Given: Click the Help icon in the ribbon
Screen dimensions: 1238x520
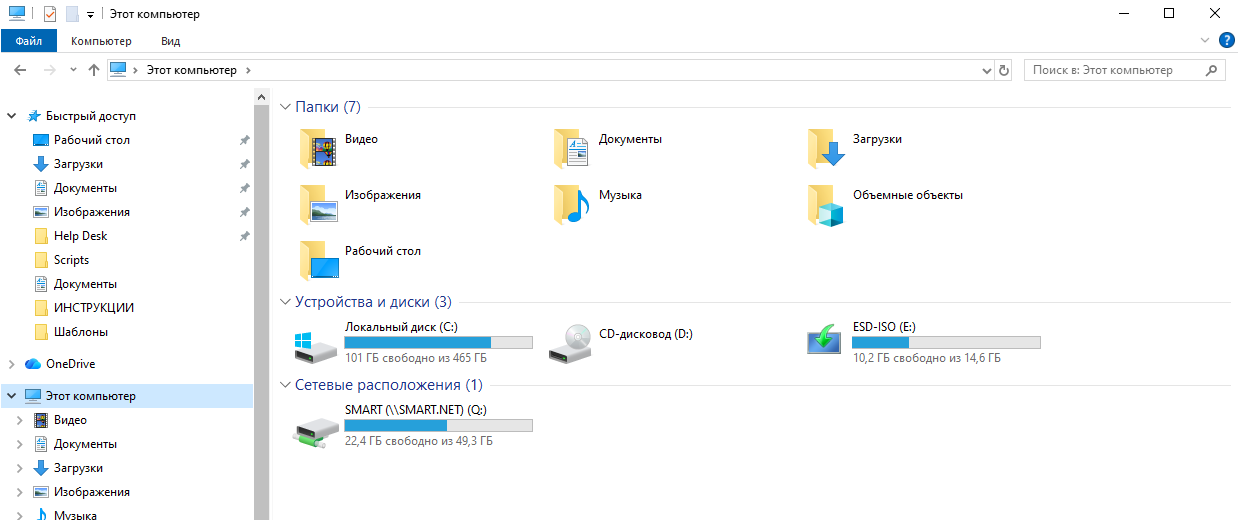Looking at the screenshot, I should 1226,41.
